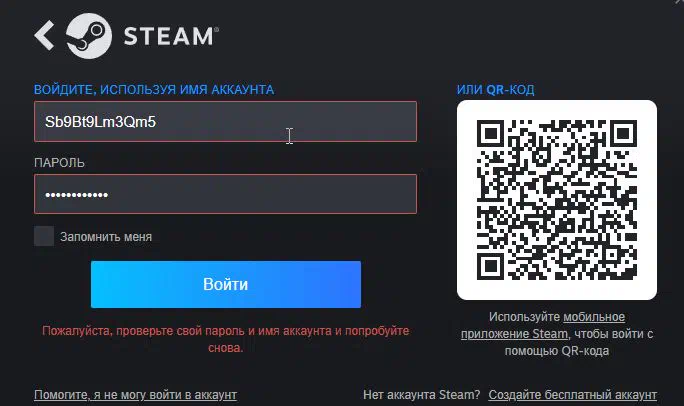Open the мобильное приложение Steam link
This screenshot has height=406, width=684.
(543, 325)
